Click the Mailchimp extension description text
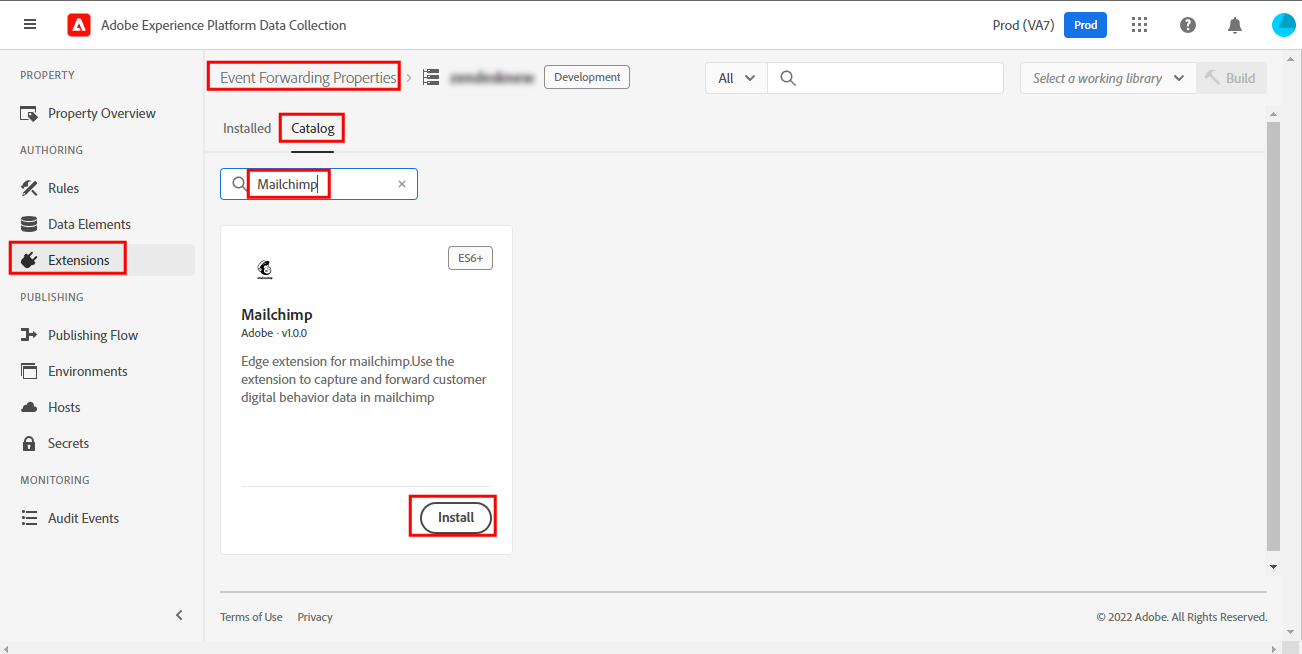 364,379
